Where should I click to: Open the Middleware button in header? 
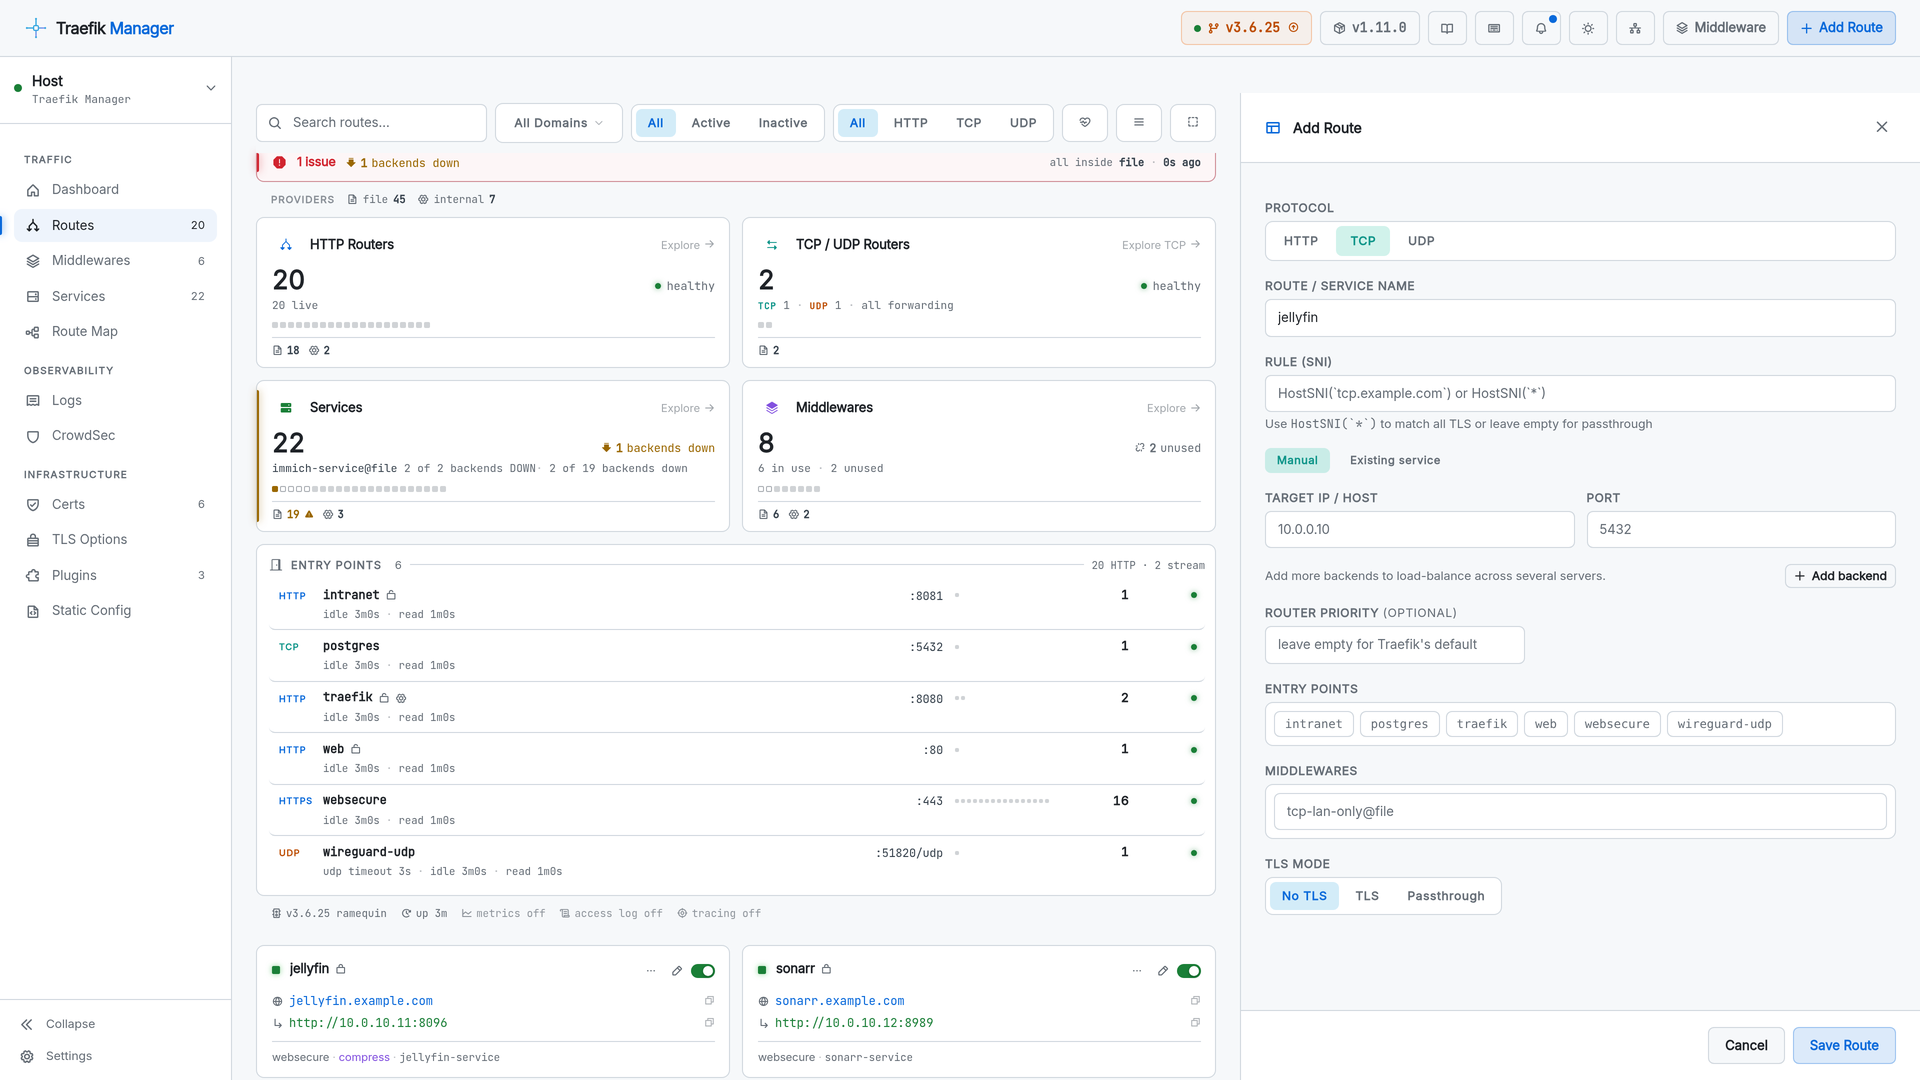(x=1721, y=28)
